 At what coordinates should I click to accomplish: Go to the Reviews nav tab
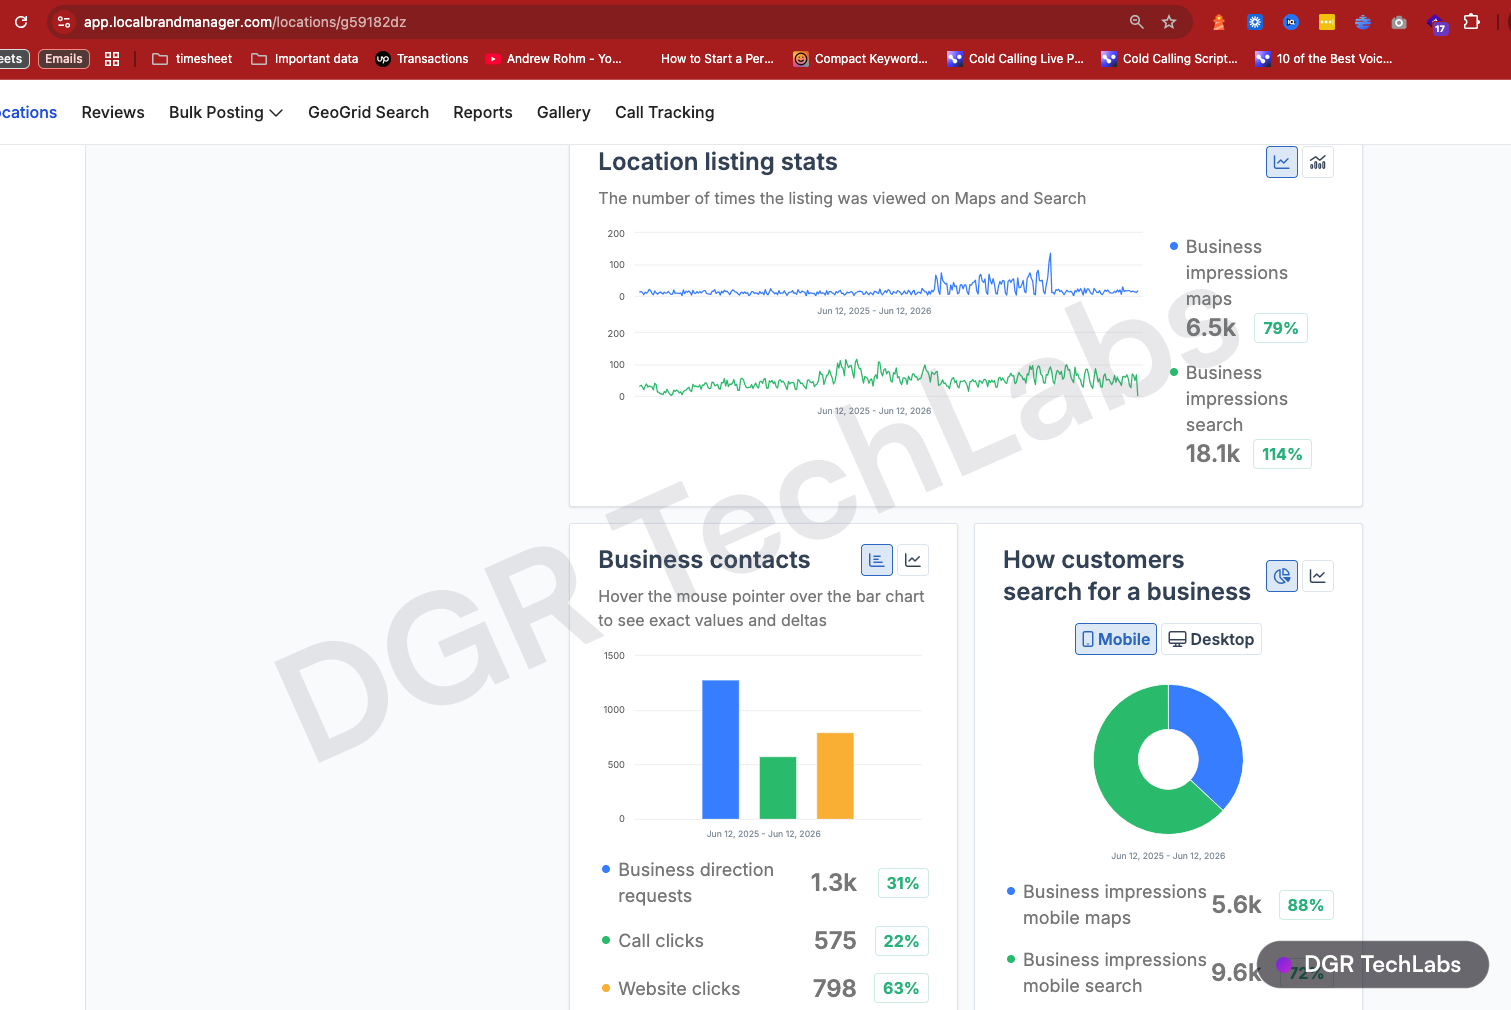click(113, 112)
